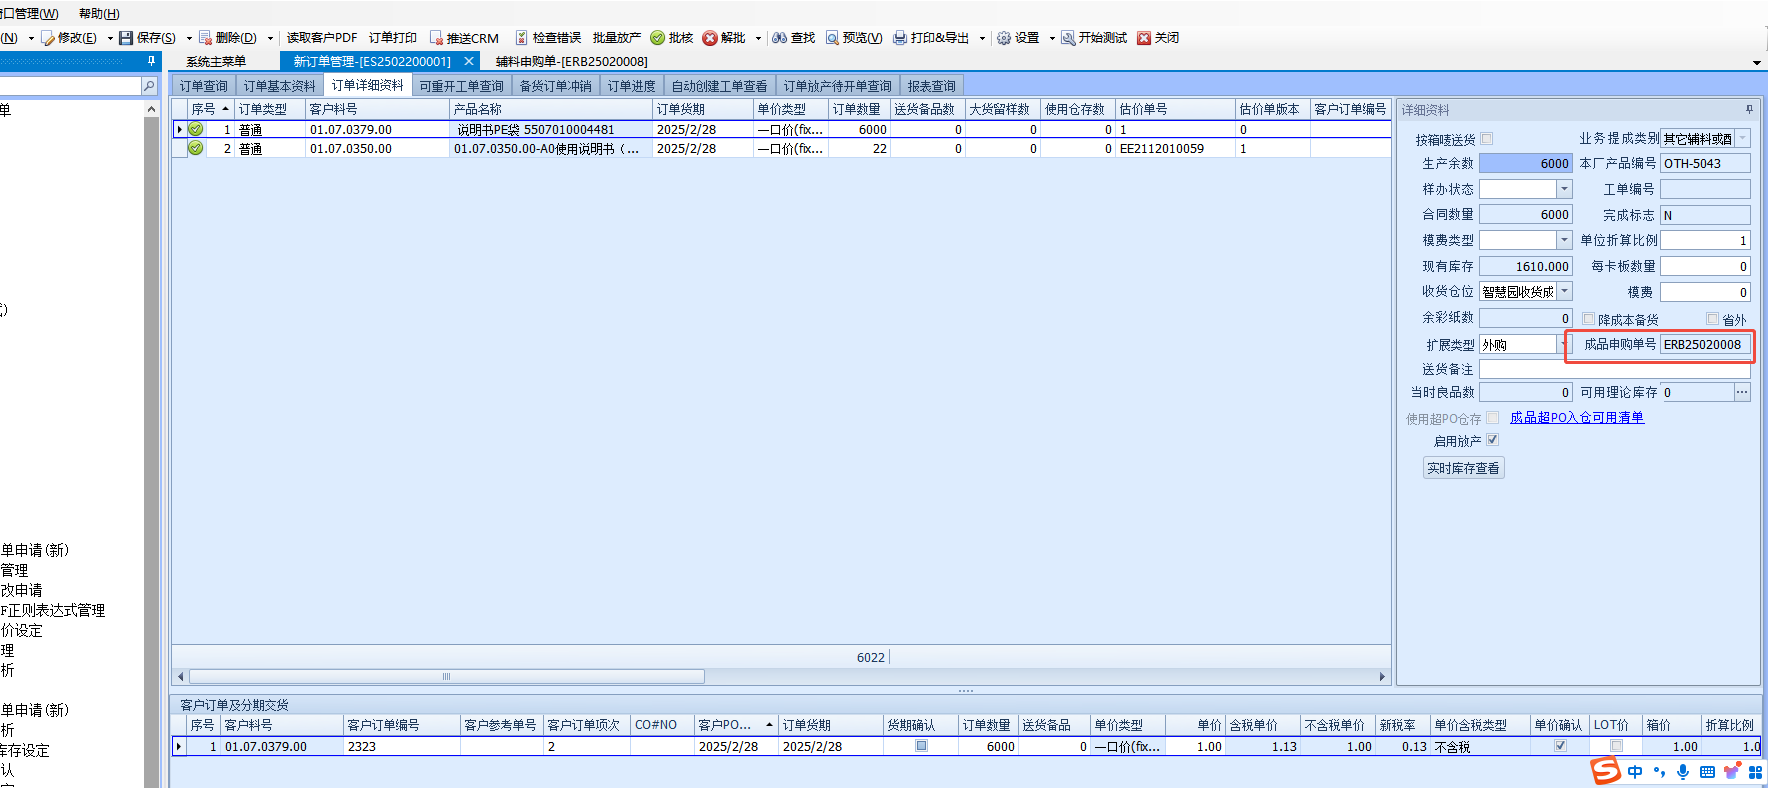The image size is (1768, 788).
Task: Toggle the 货期确认 checkbox in delivery row
Action: coord(921,746)
